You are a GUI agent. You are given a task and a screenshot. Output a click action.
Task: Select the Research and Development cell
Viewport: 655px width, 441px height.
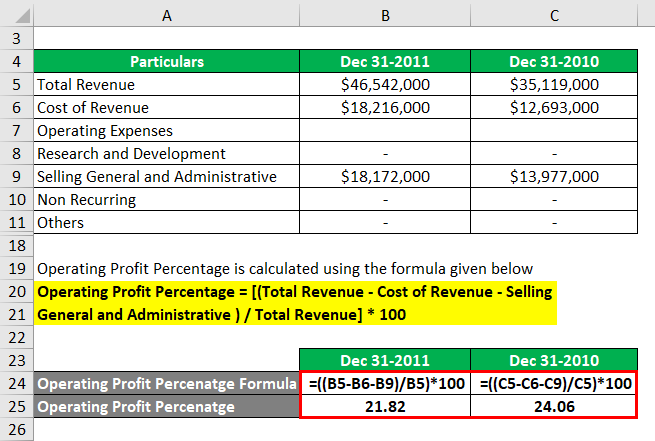[x=167, y=153]
